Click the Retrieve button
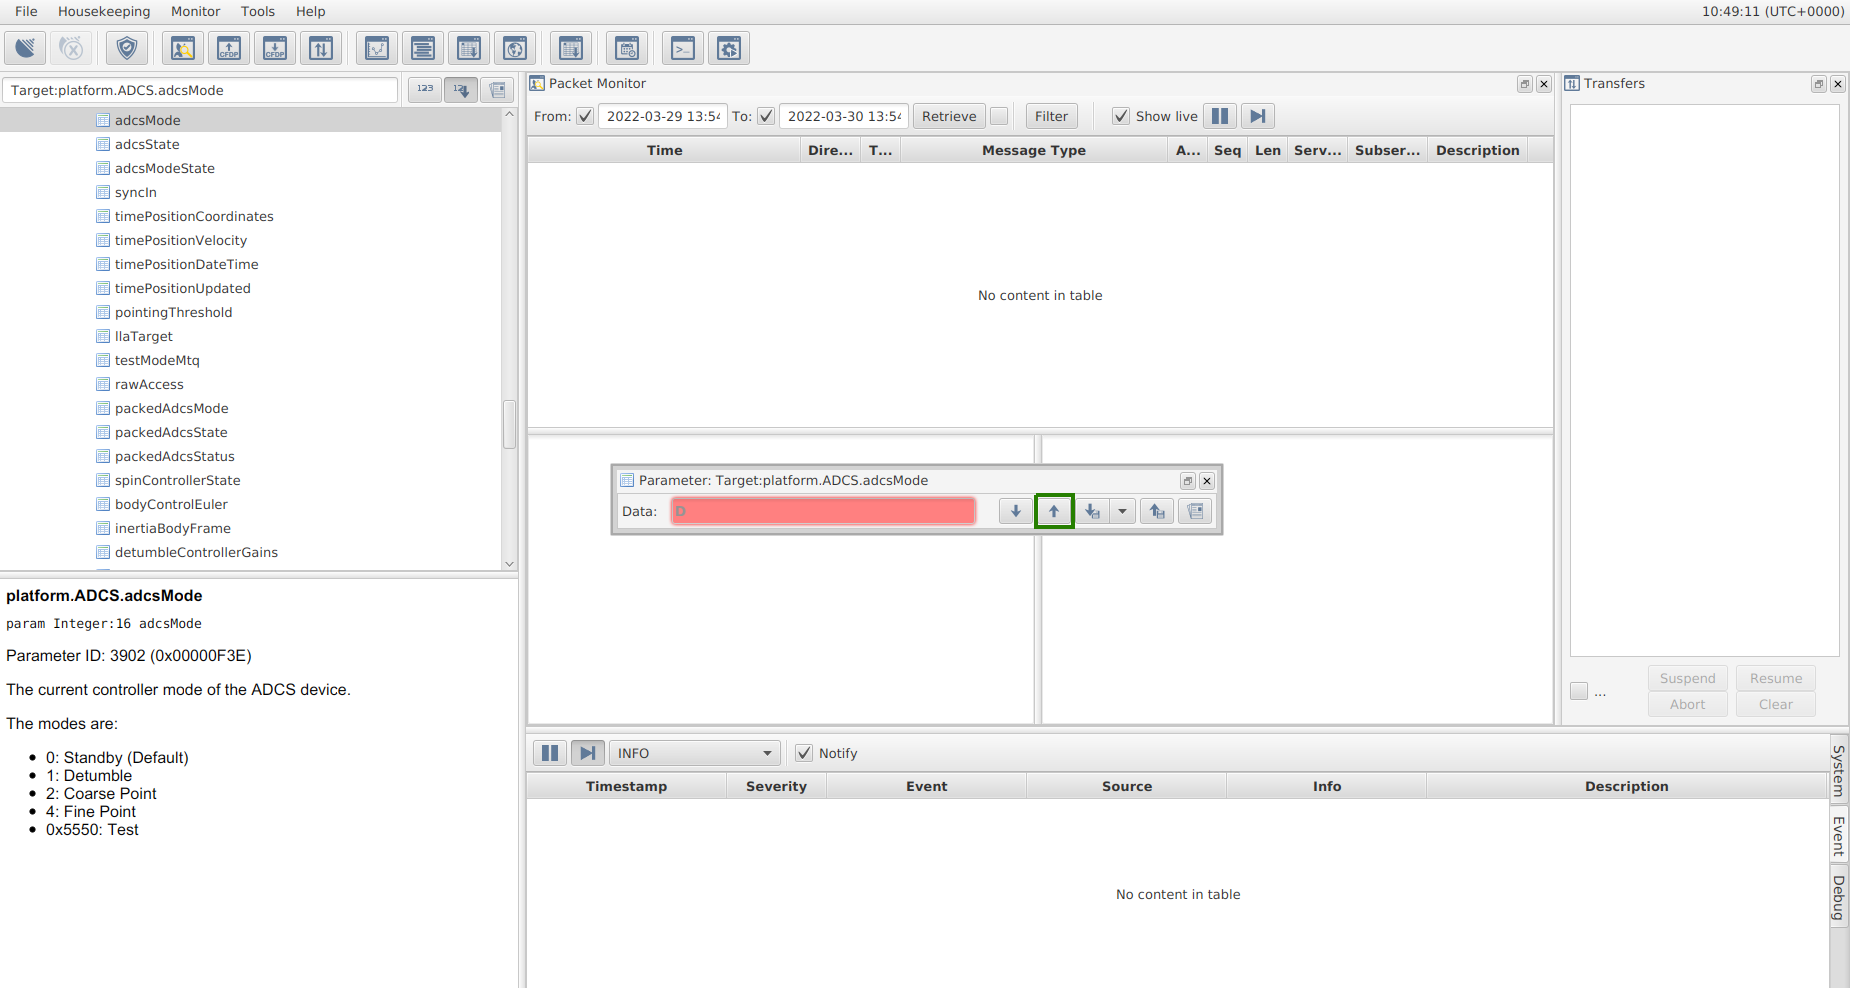This screenshot has width=1850, height=988. (948, 116)
